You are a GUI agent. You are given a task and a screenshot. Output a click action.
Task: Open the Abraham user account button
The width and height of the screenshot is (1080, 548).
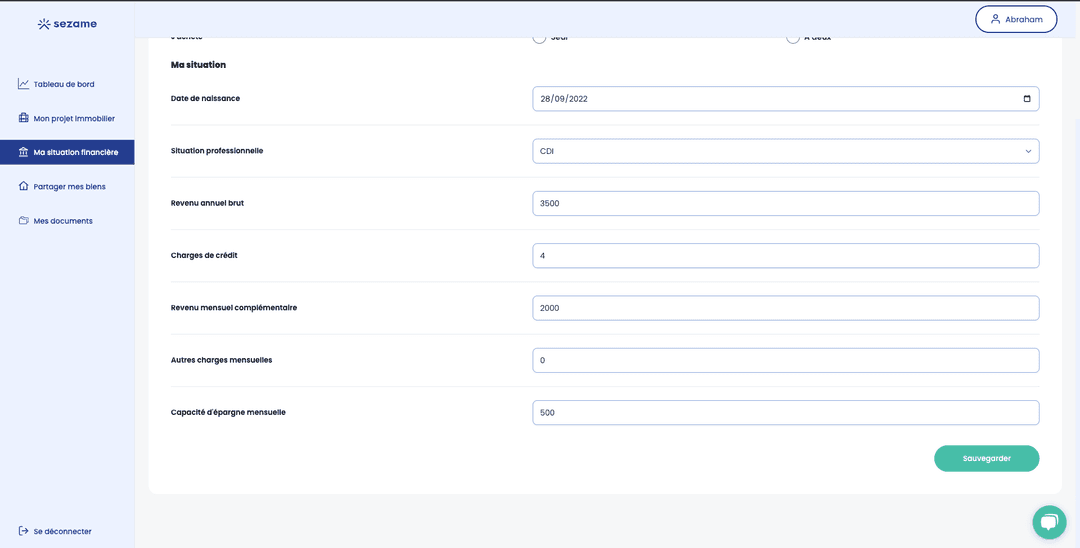(x=1016, y=19)
